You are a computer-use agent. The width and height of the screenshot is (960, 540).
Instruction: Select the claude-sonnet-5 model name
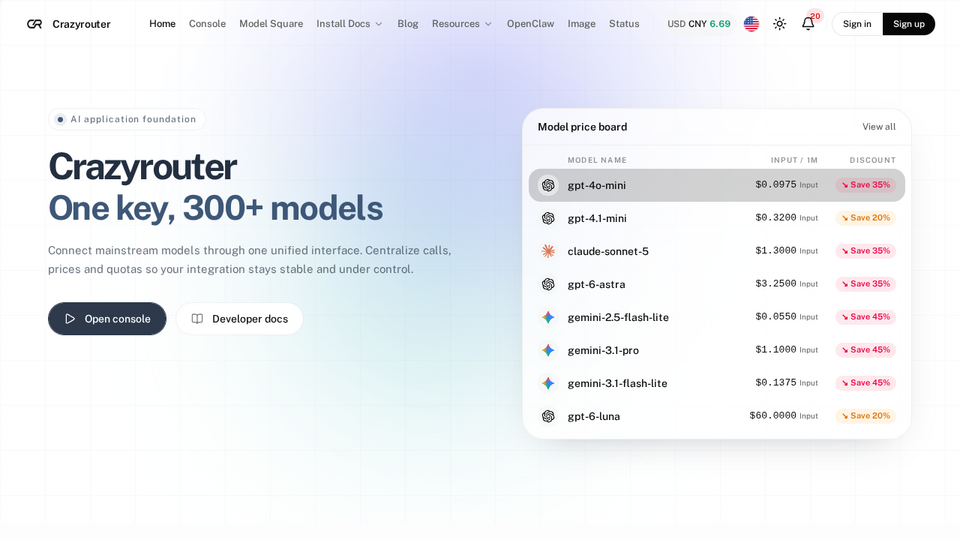(x=608, y=251)
